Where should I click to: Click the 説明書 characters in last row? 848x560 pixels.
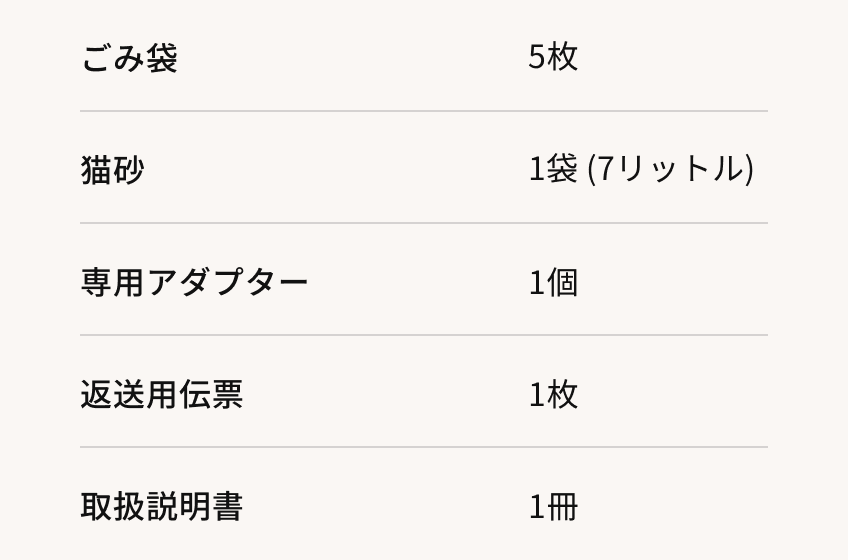[194, 506]
